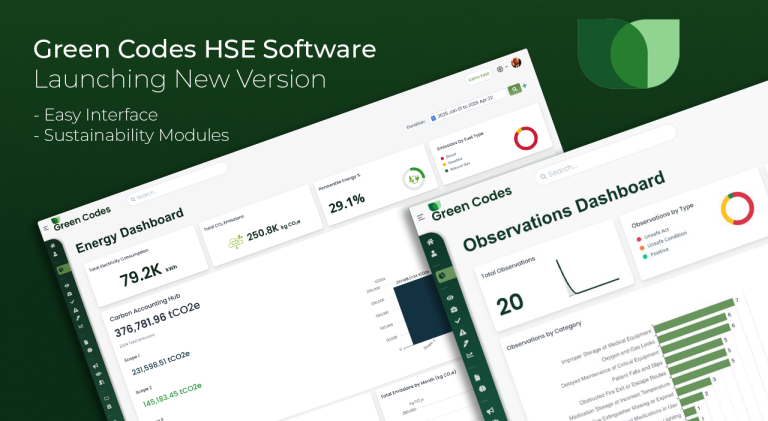Viewport: 768px width, 421px height.
Task: Click the Cairo East location pill
Action: point(479,77)
